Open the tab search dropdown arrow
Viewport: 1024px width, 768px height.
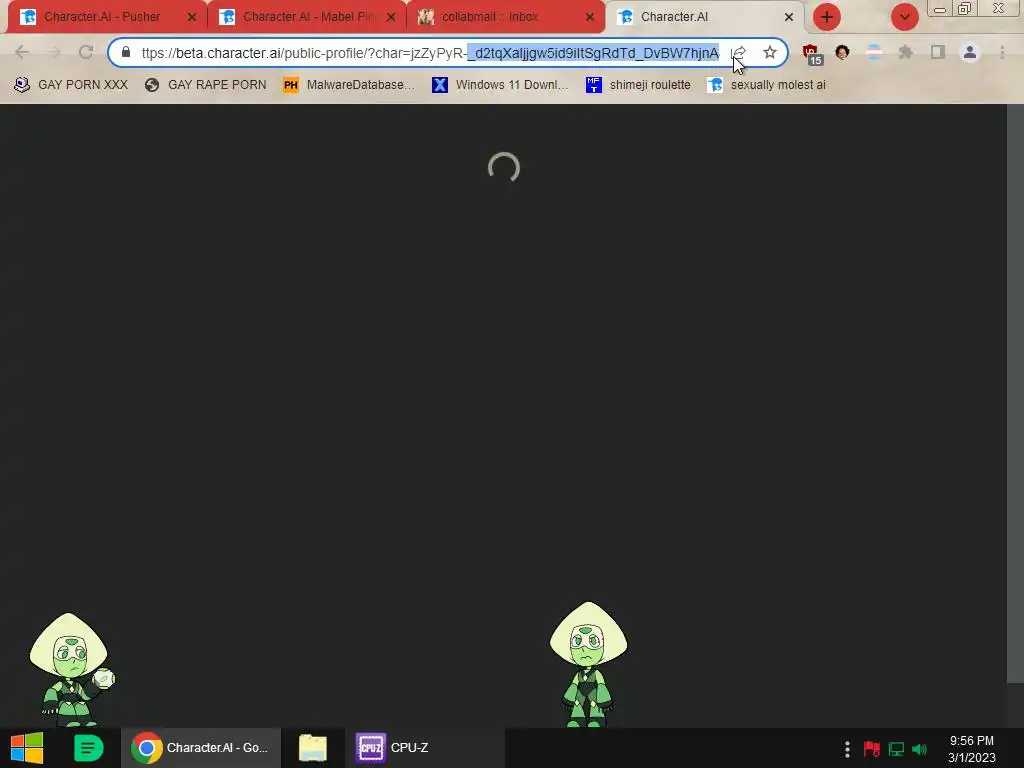click(904, 17)
